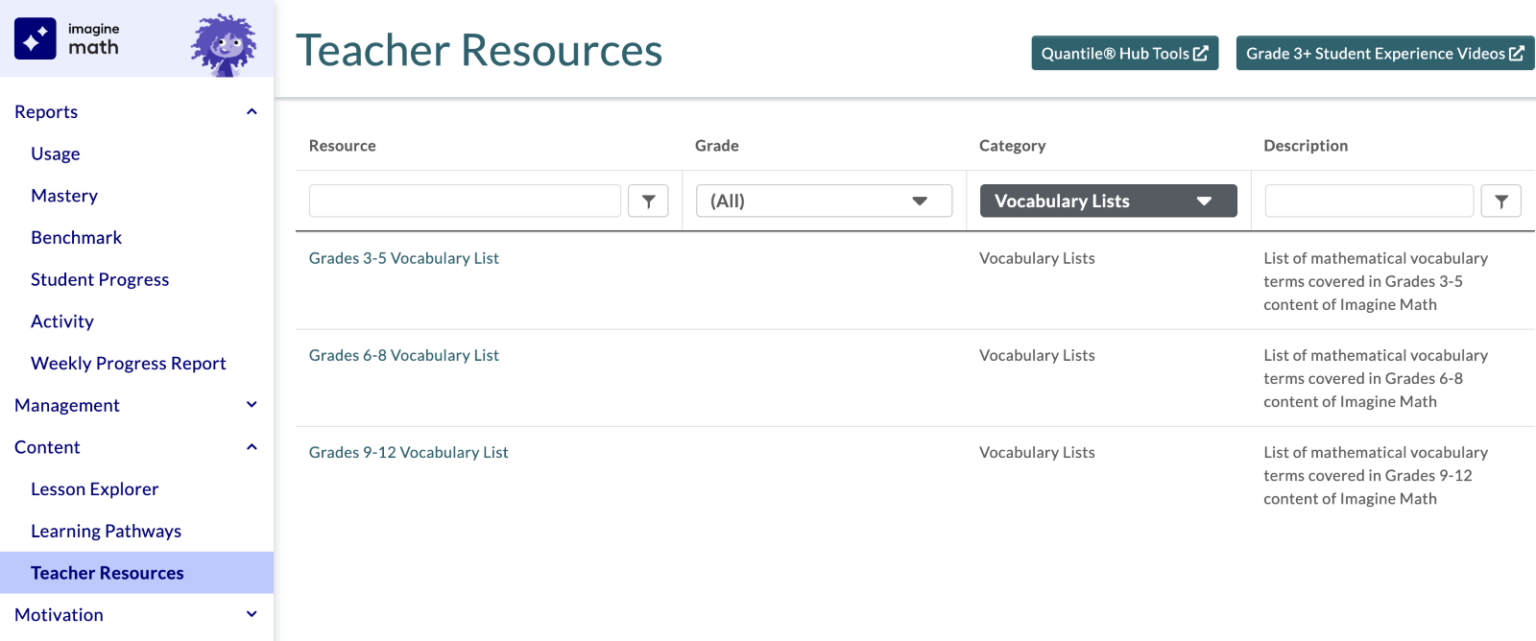This screenshot has height=641, width=1536.
Task: Collapse the Content sidebar section
Action: tap(251, 447)
